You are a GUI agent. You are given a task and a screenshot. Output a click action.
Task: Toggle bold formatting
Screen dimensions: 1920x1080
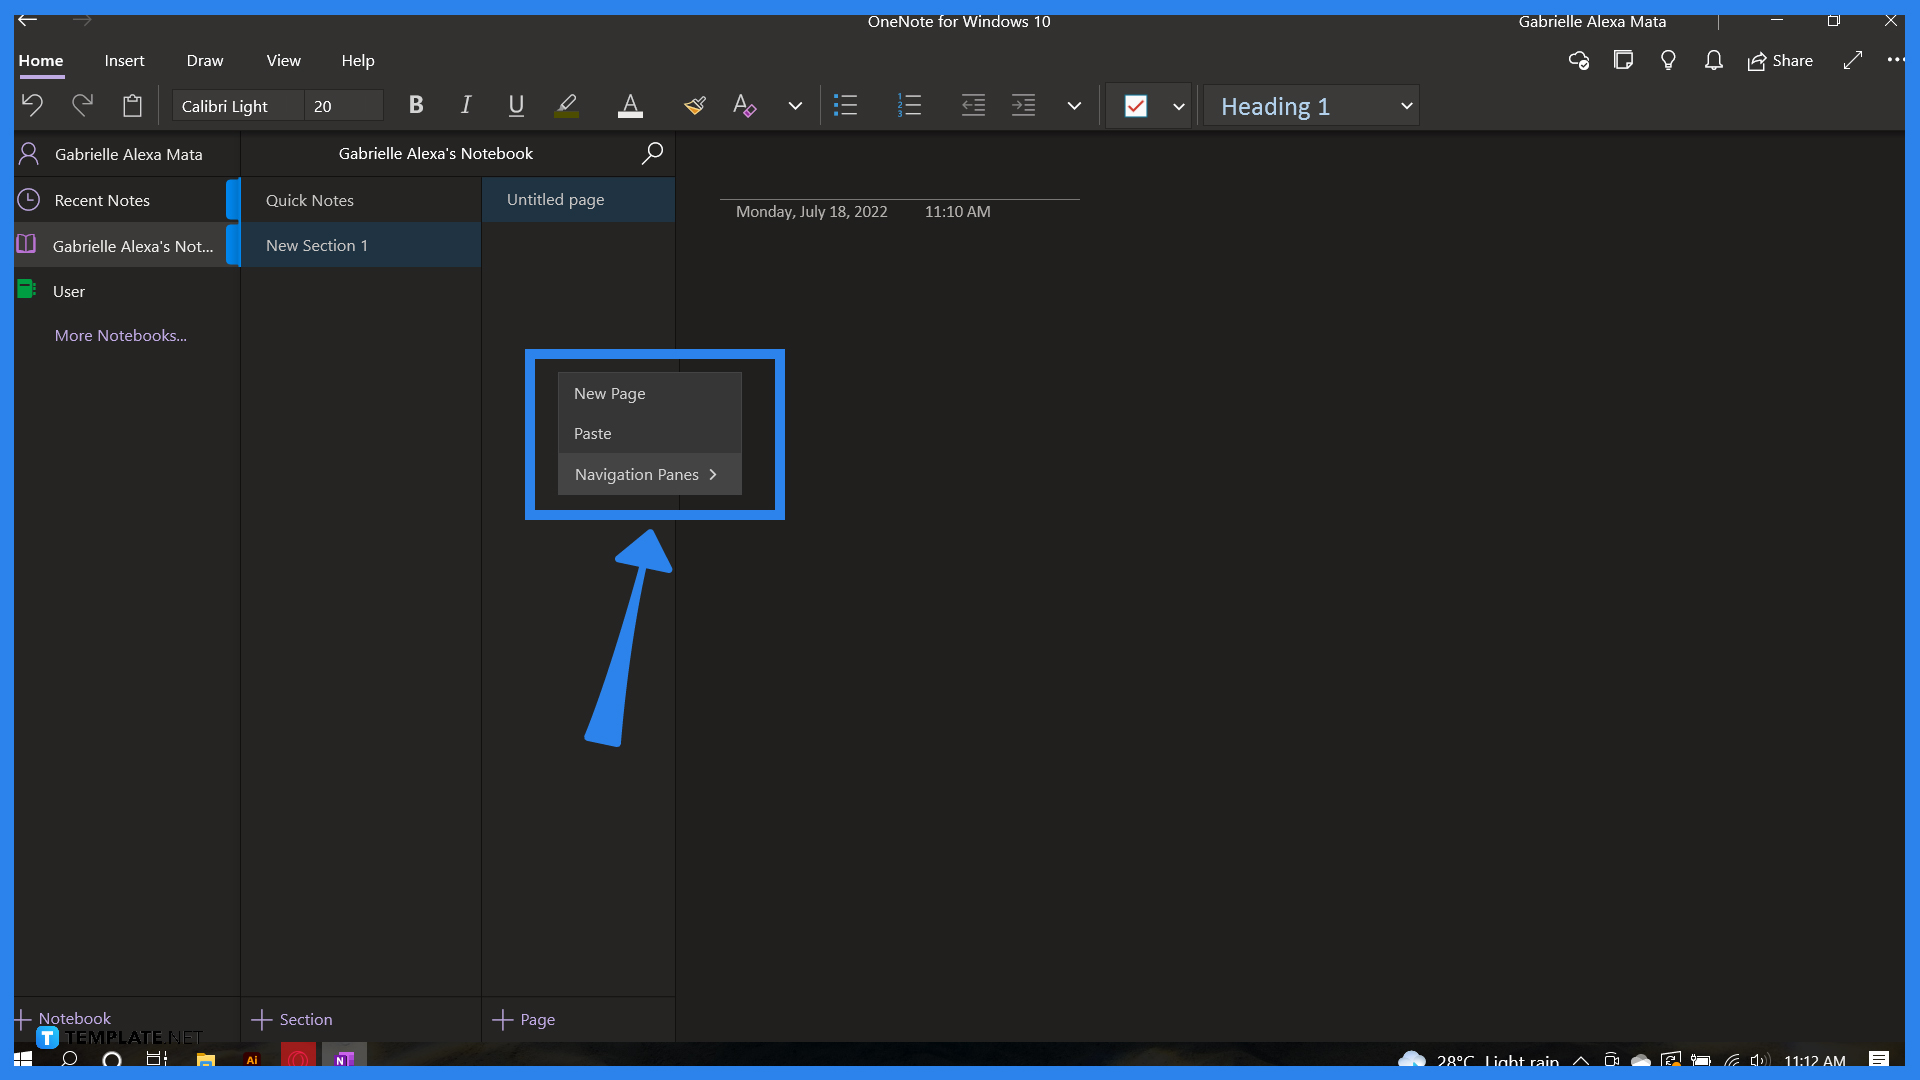[415, 105]
